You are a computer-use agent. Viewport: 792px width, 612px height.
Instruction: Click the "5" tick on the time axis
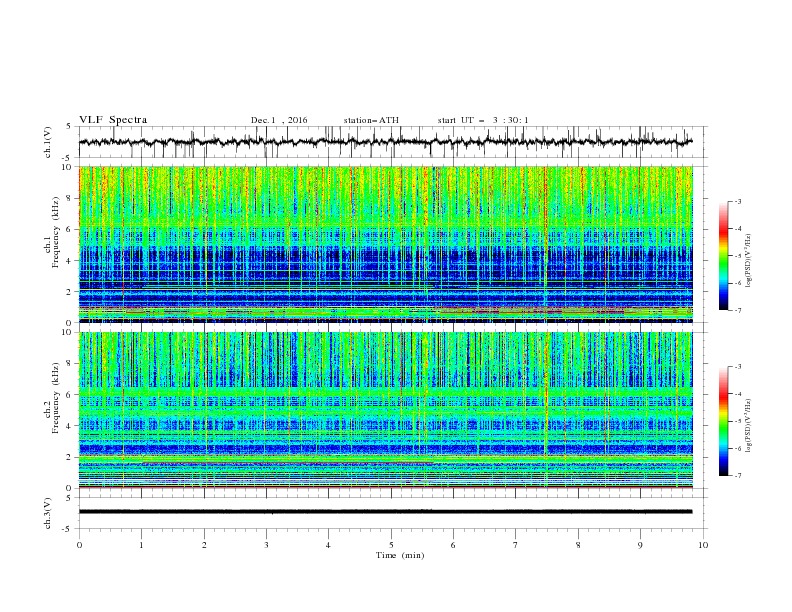391,545
